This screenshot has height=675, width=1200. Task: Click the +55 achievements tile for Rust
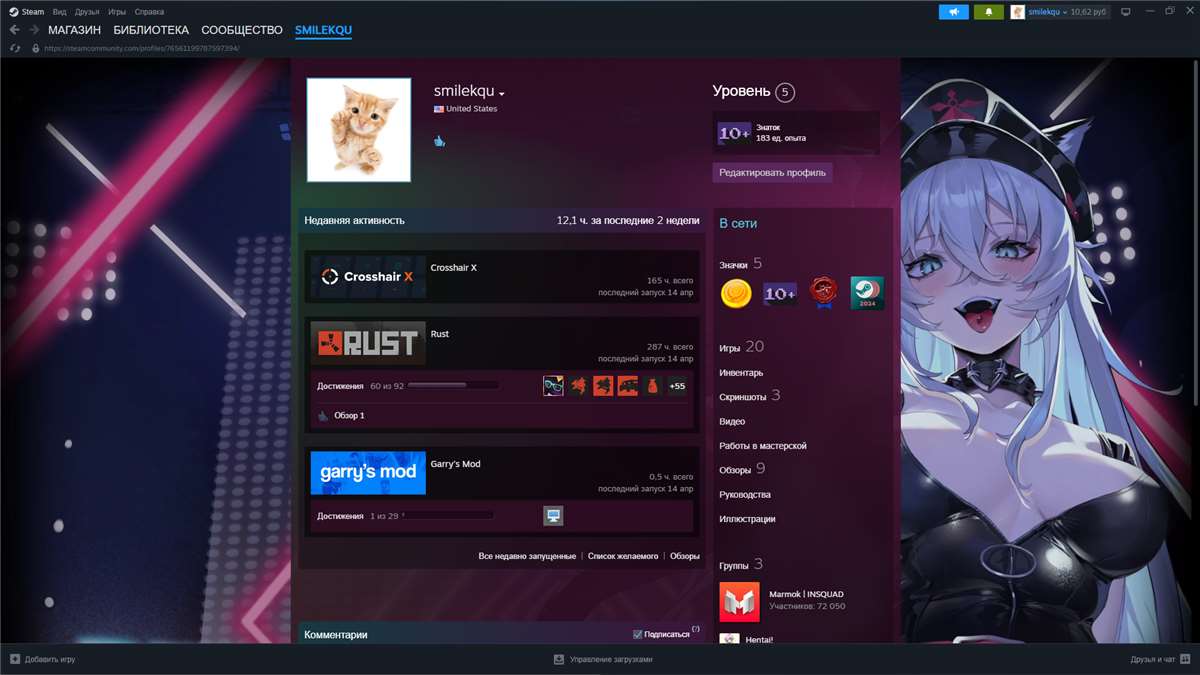click(x=676, y=385)
